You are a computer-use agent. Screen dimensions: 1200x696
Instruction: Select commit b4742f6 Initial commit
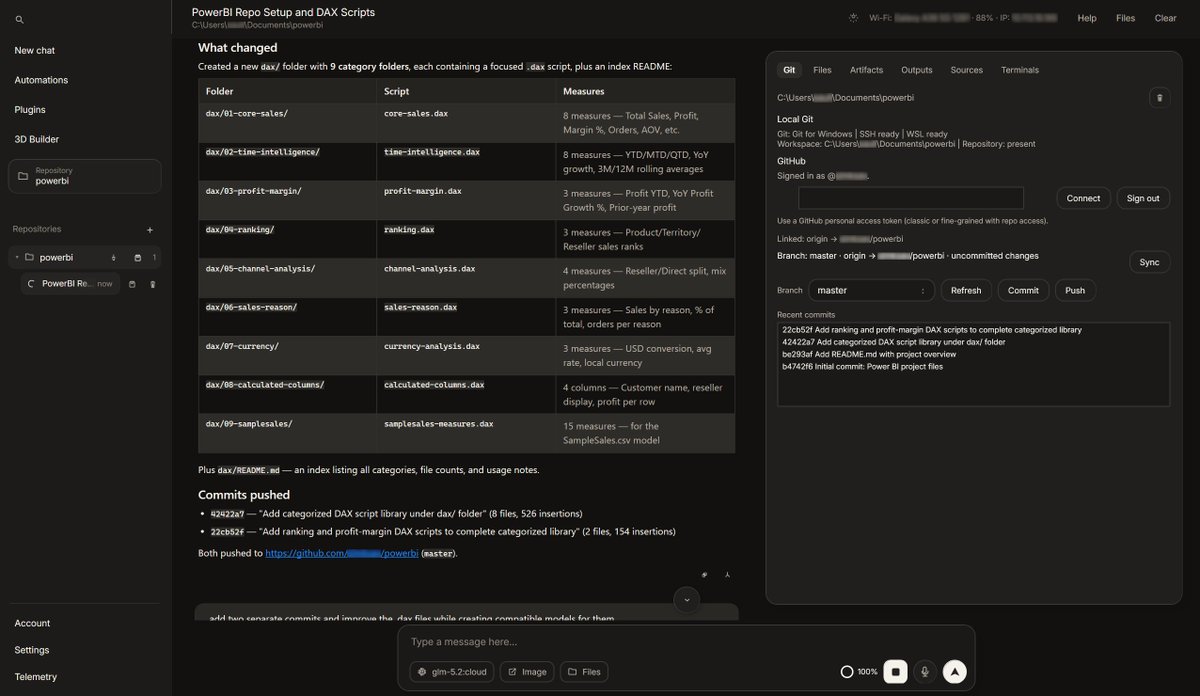pos(862,367)
